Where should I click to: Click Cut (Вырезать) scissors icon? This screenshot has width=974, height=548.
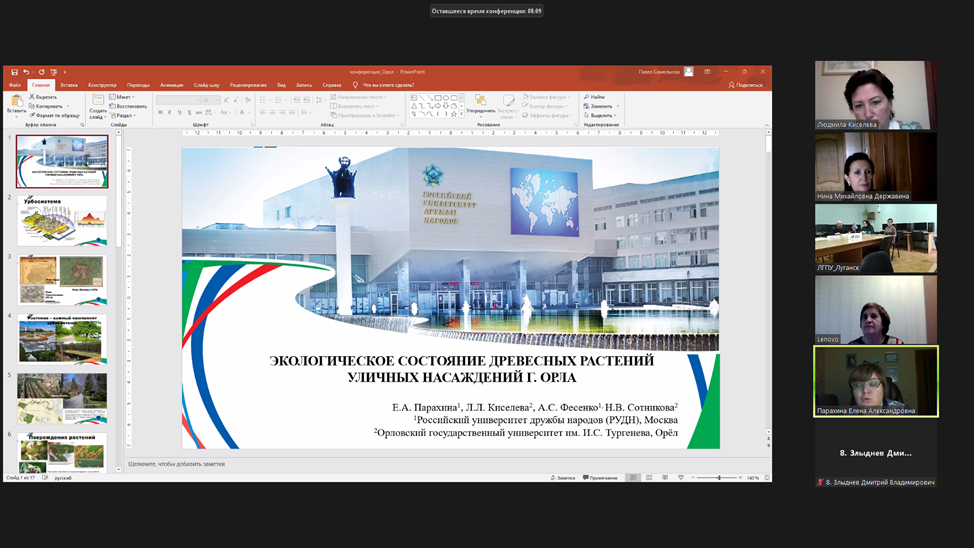pos(32,97)
